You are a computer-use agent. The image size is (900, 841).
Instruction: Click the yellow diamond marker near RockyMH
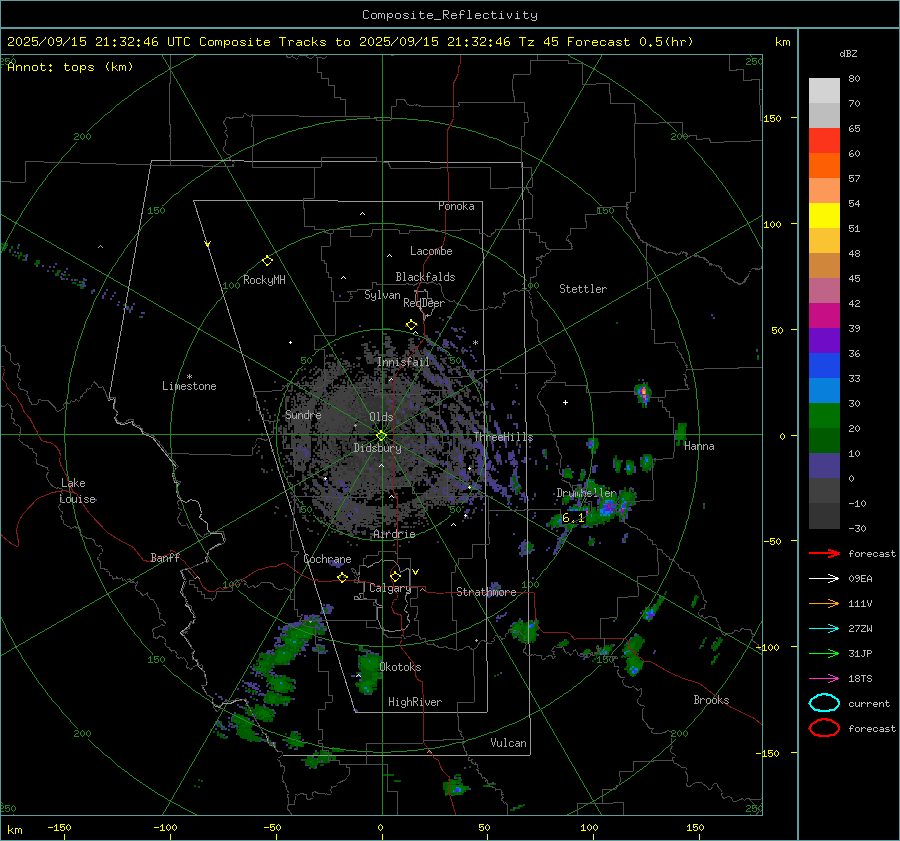(x=267, y=261)
